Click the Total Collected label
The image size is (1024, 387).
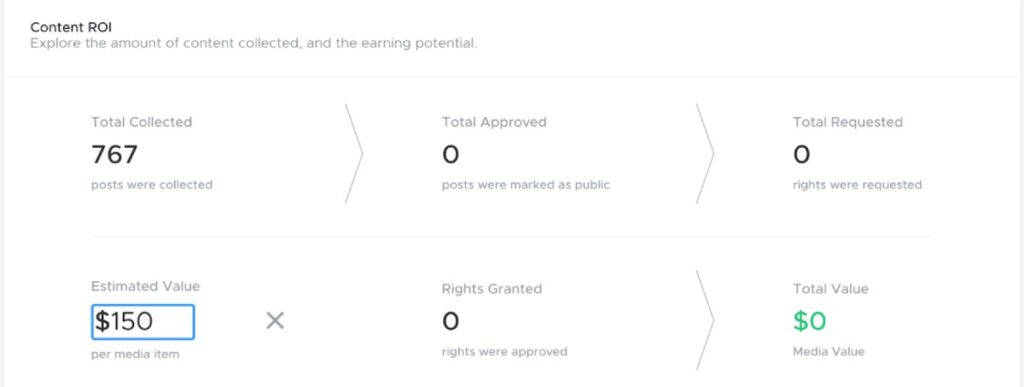click(142, 122)
